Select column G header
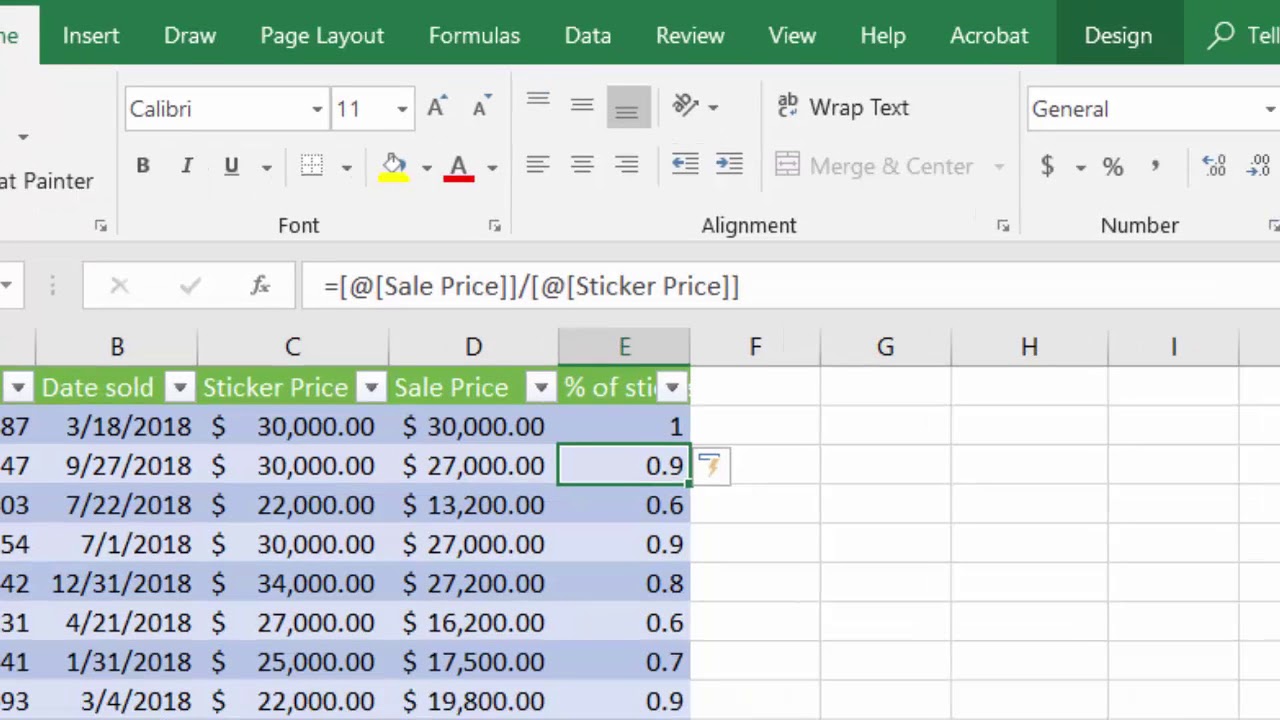Image resolution: width=1280 pixels, height=720 pixels. click(x=885, y=347)
